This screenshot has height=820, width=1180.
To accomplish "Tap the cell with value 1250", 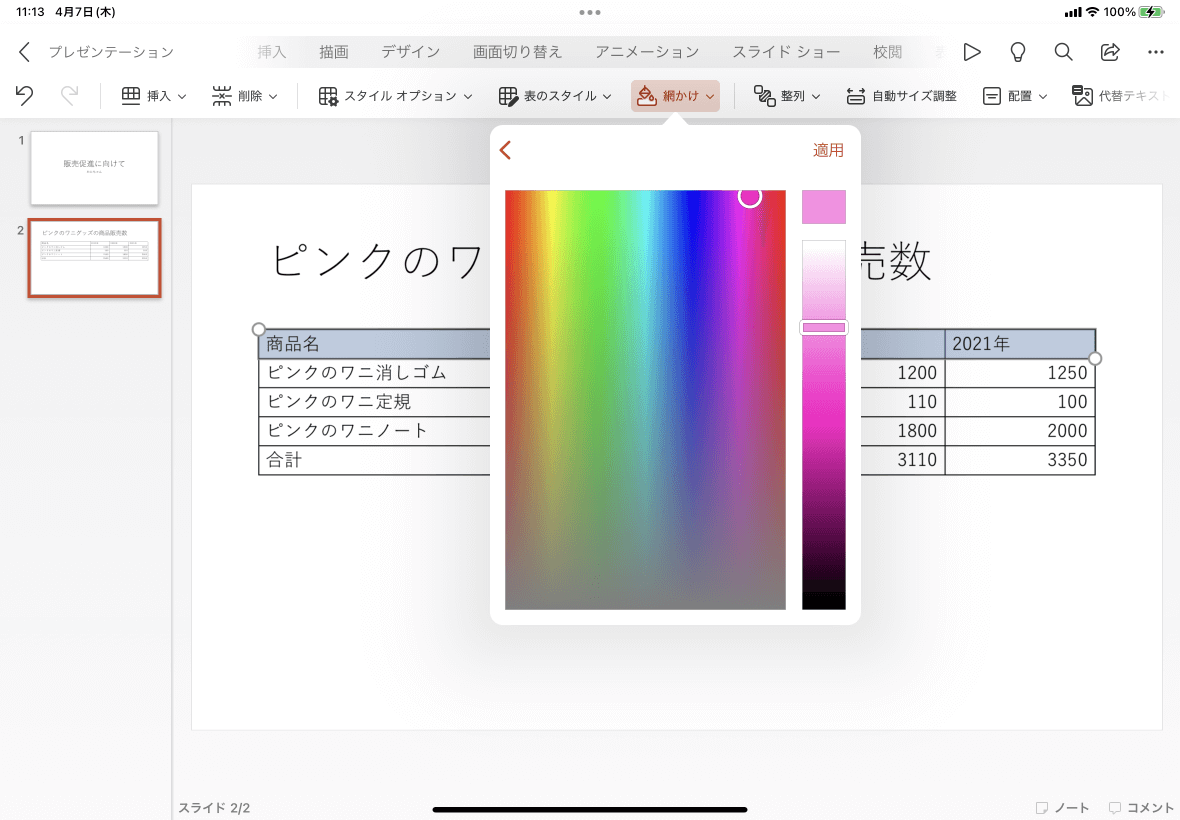I will pos(1020,372).
